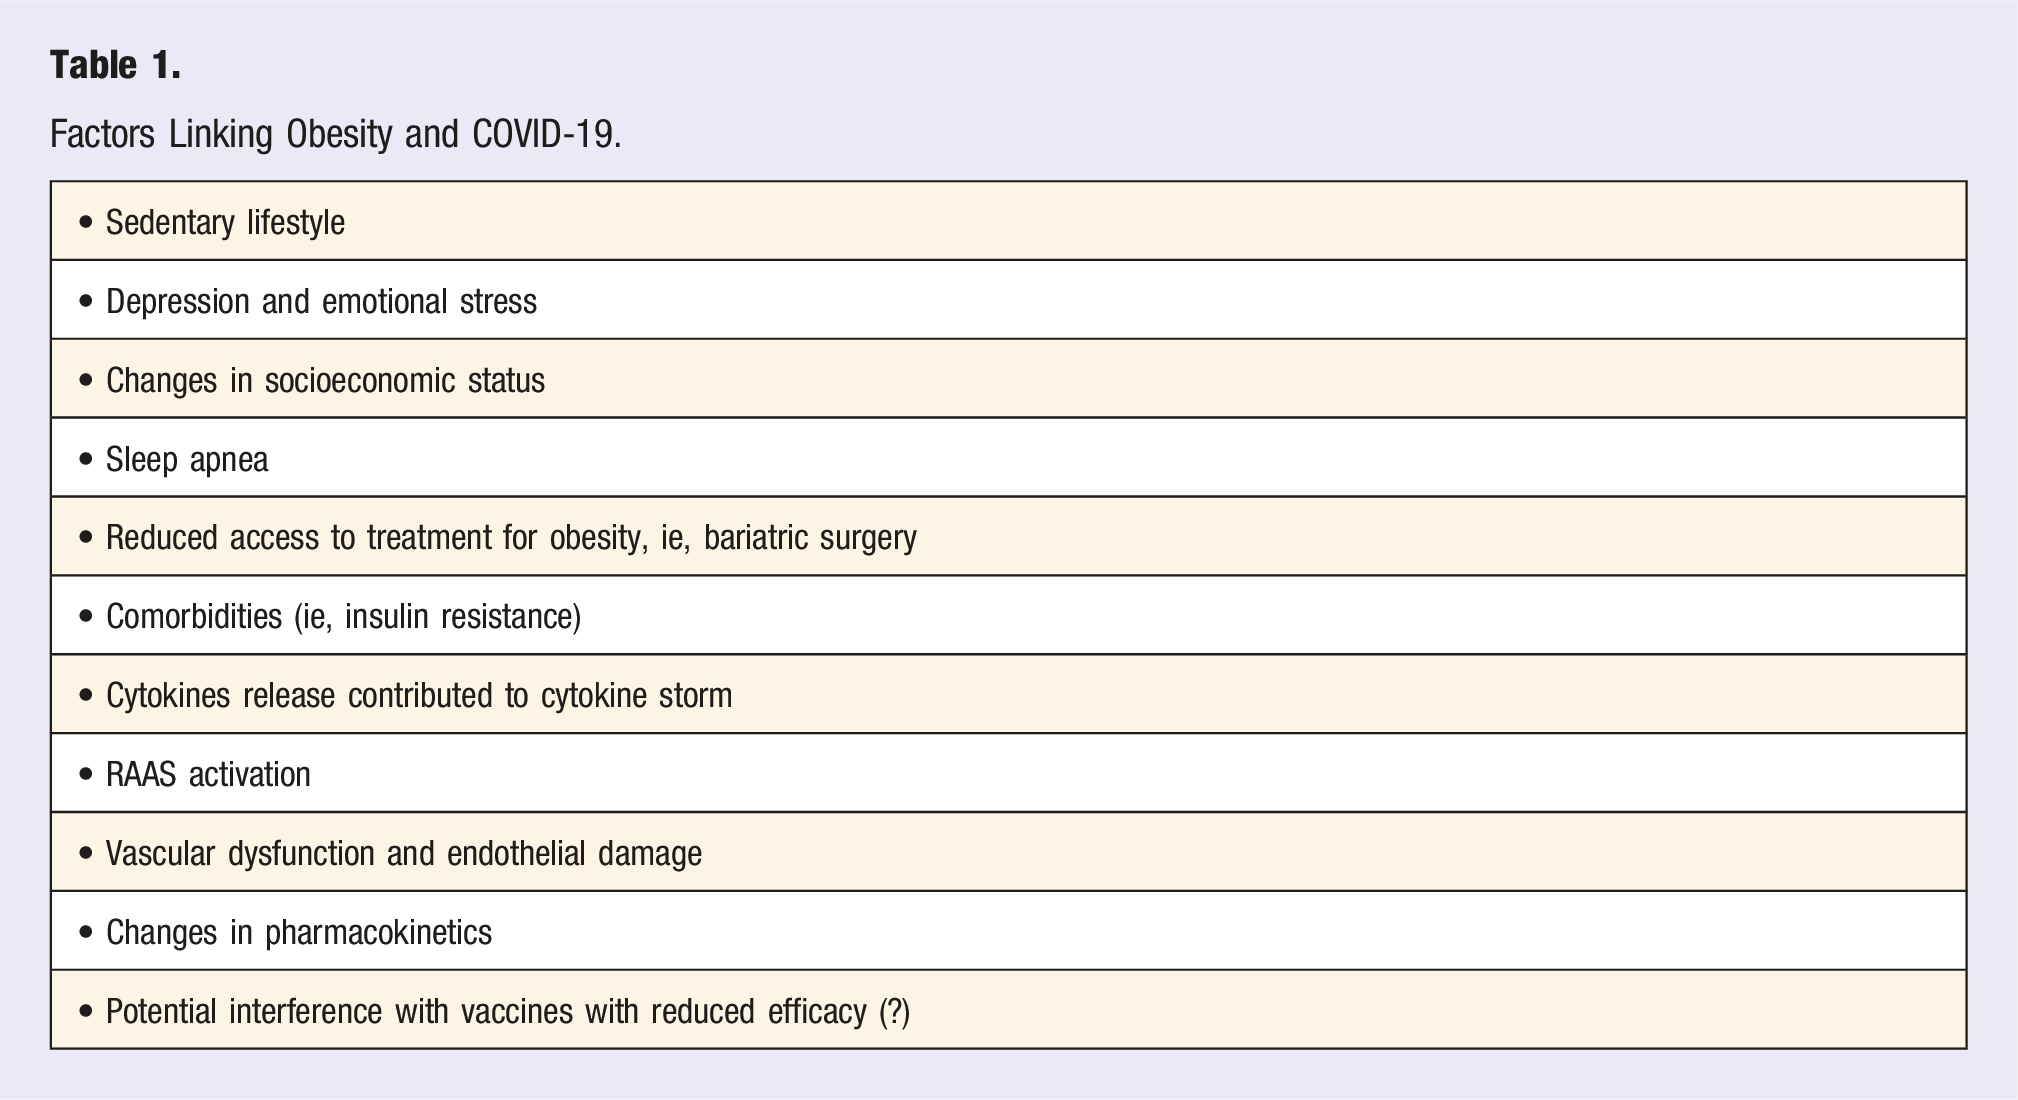
Task: Click the bullet before 'Changes in pharmacokinetics'
Action: pyautogui.click(x=86, y=932)
